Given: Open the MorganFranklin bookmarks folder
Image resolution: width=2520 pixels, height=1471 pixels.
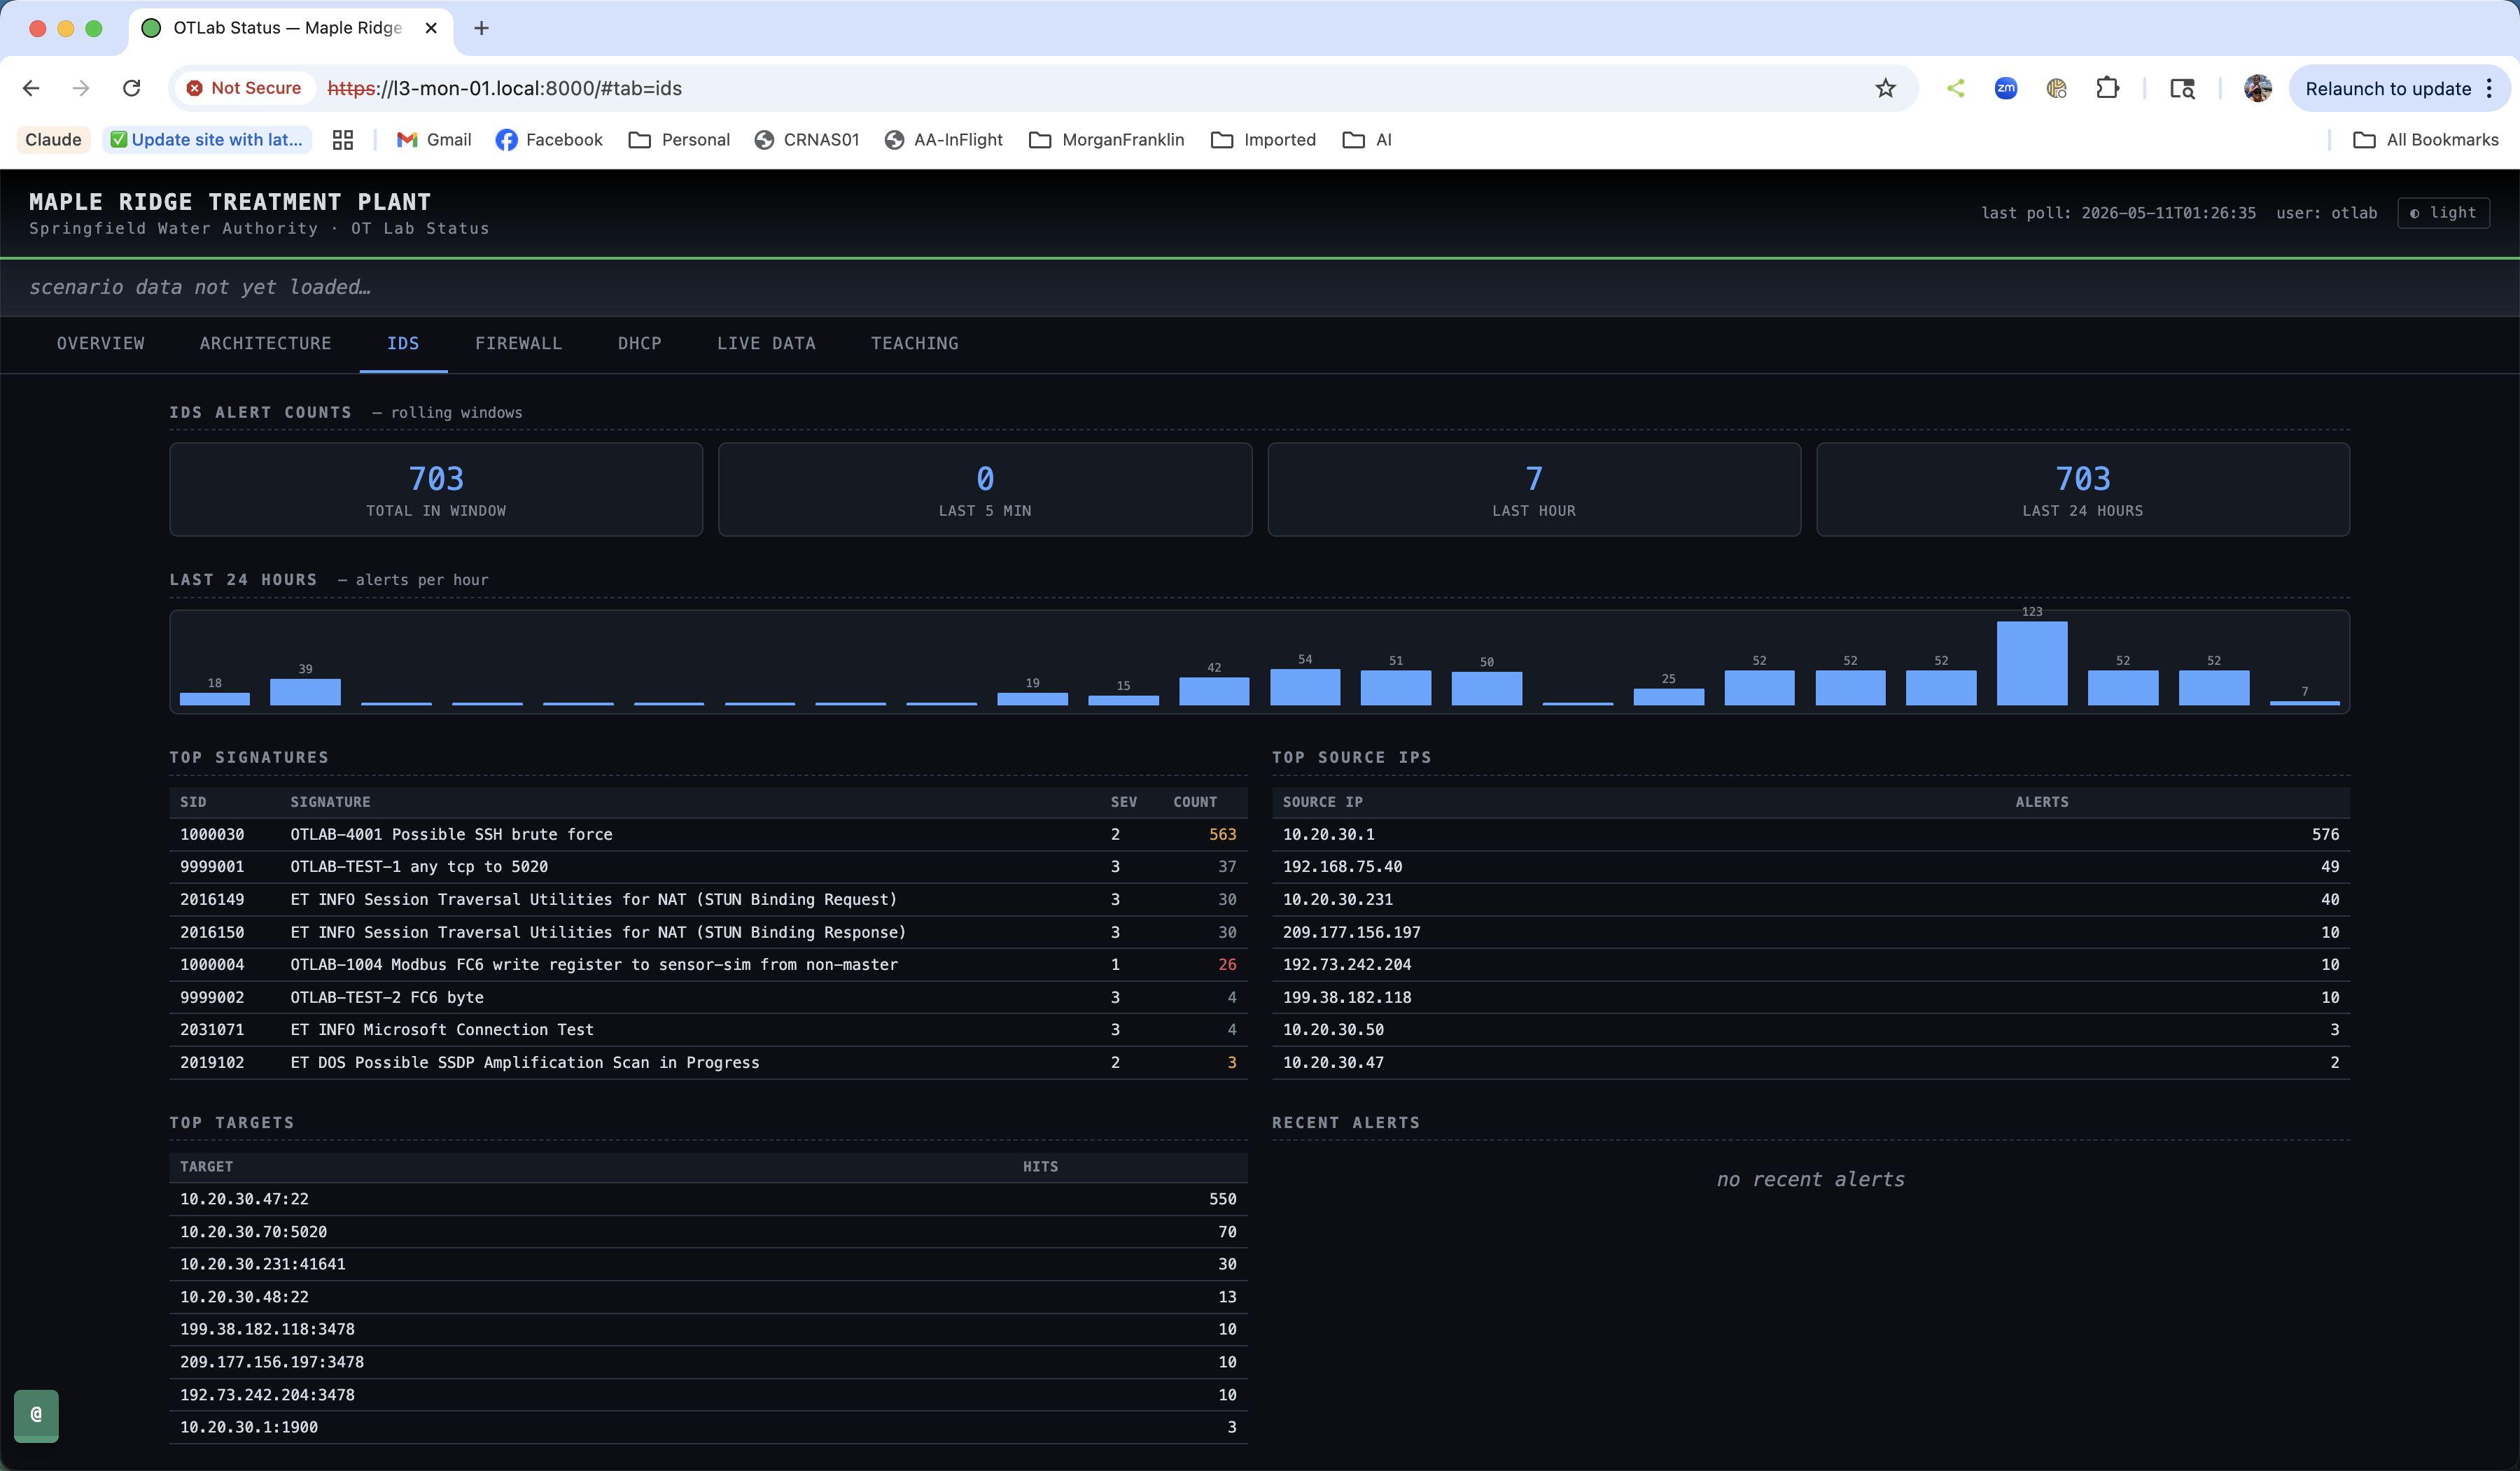Looking at the screenshot, I should tap(1106, 140).
